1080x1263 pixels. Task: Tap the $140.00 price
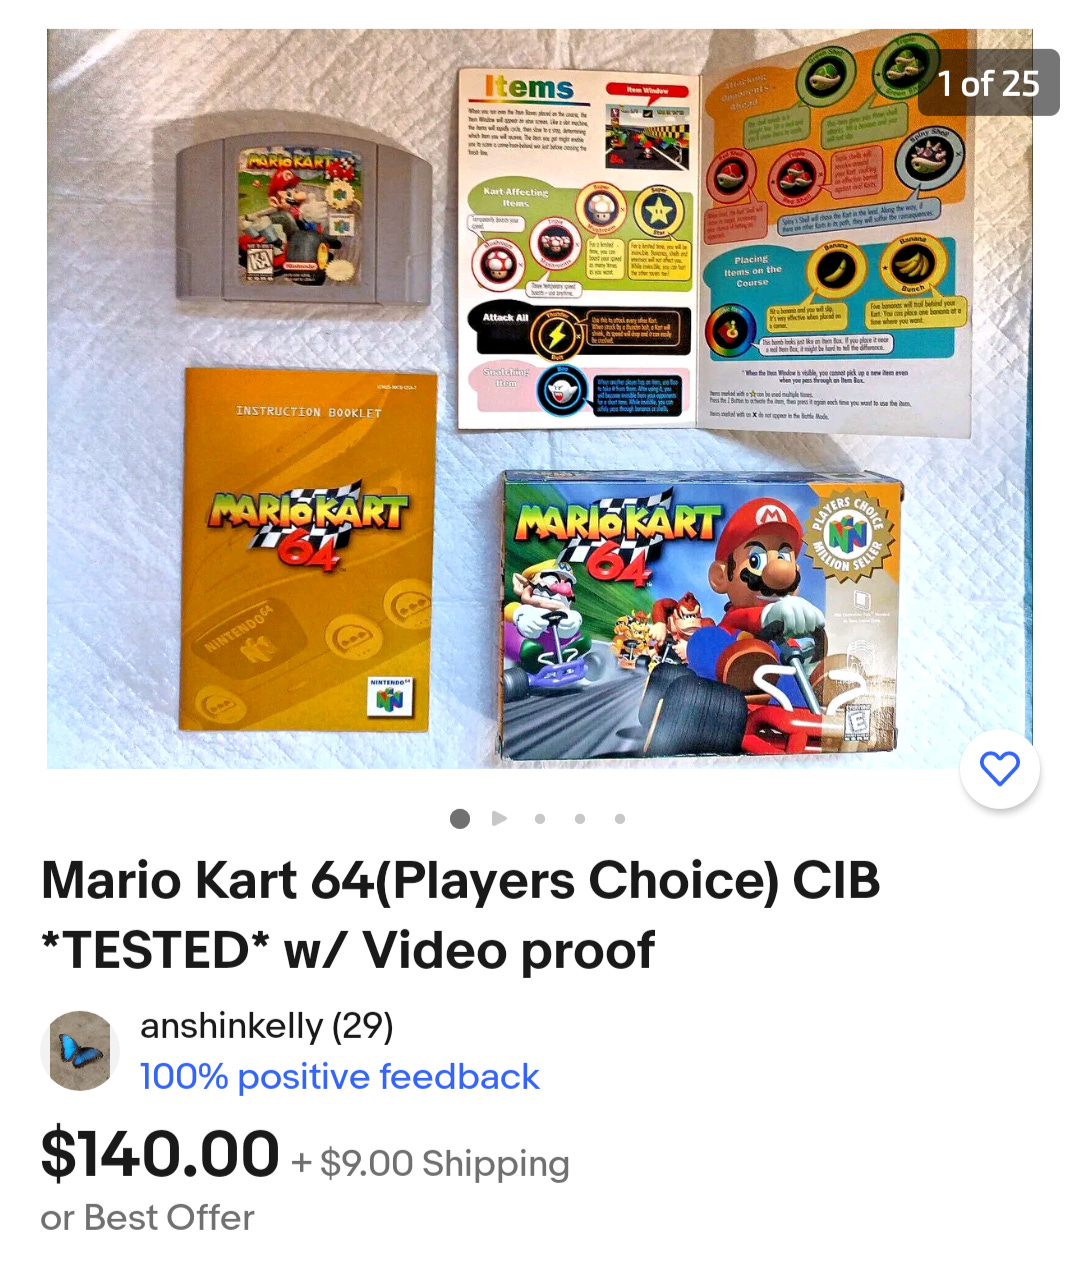coord(160,1154)
